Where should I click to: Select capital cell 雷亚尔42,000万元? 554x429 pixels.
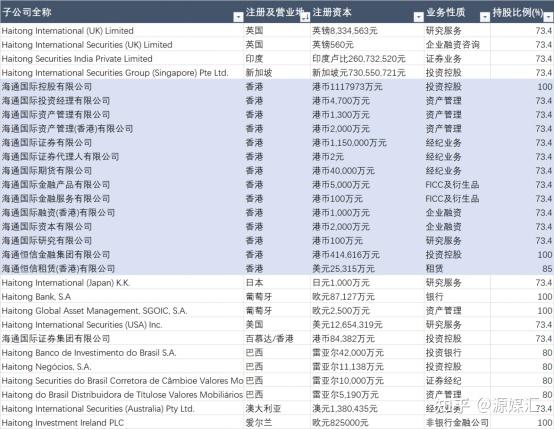367,353
